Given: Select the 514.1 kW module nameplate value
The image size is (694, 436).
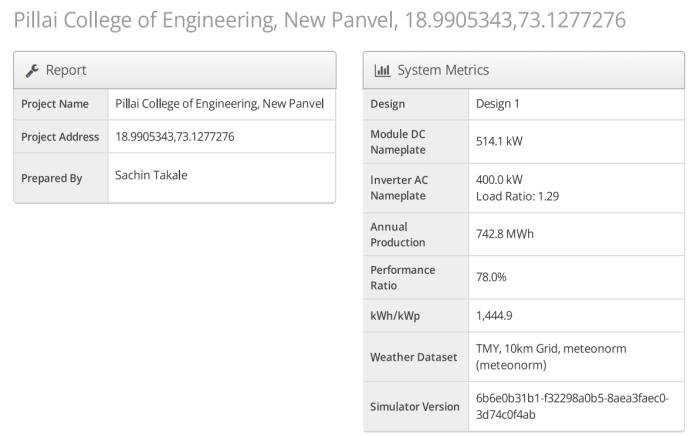Looking at the screenshot, I should (x=499, y=141).
